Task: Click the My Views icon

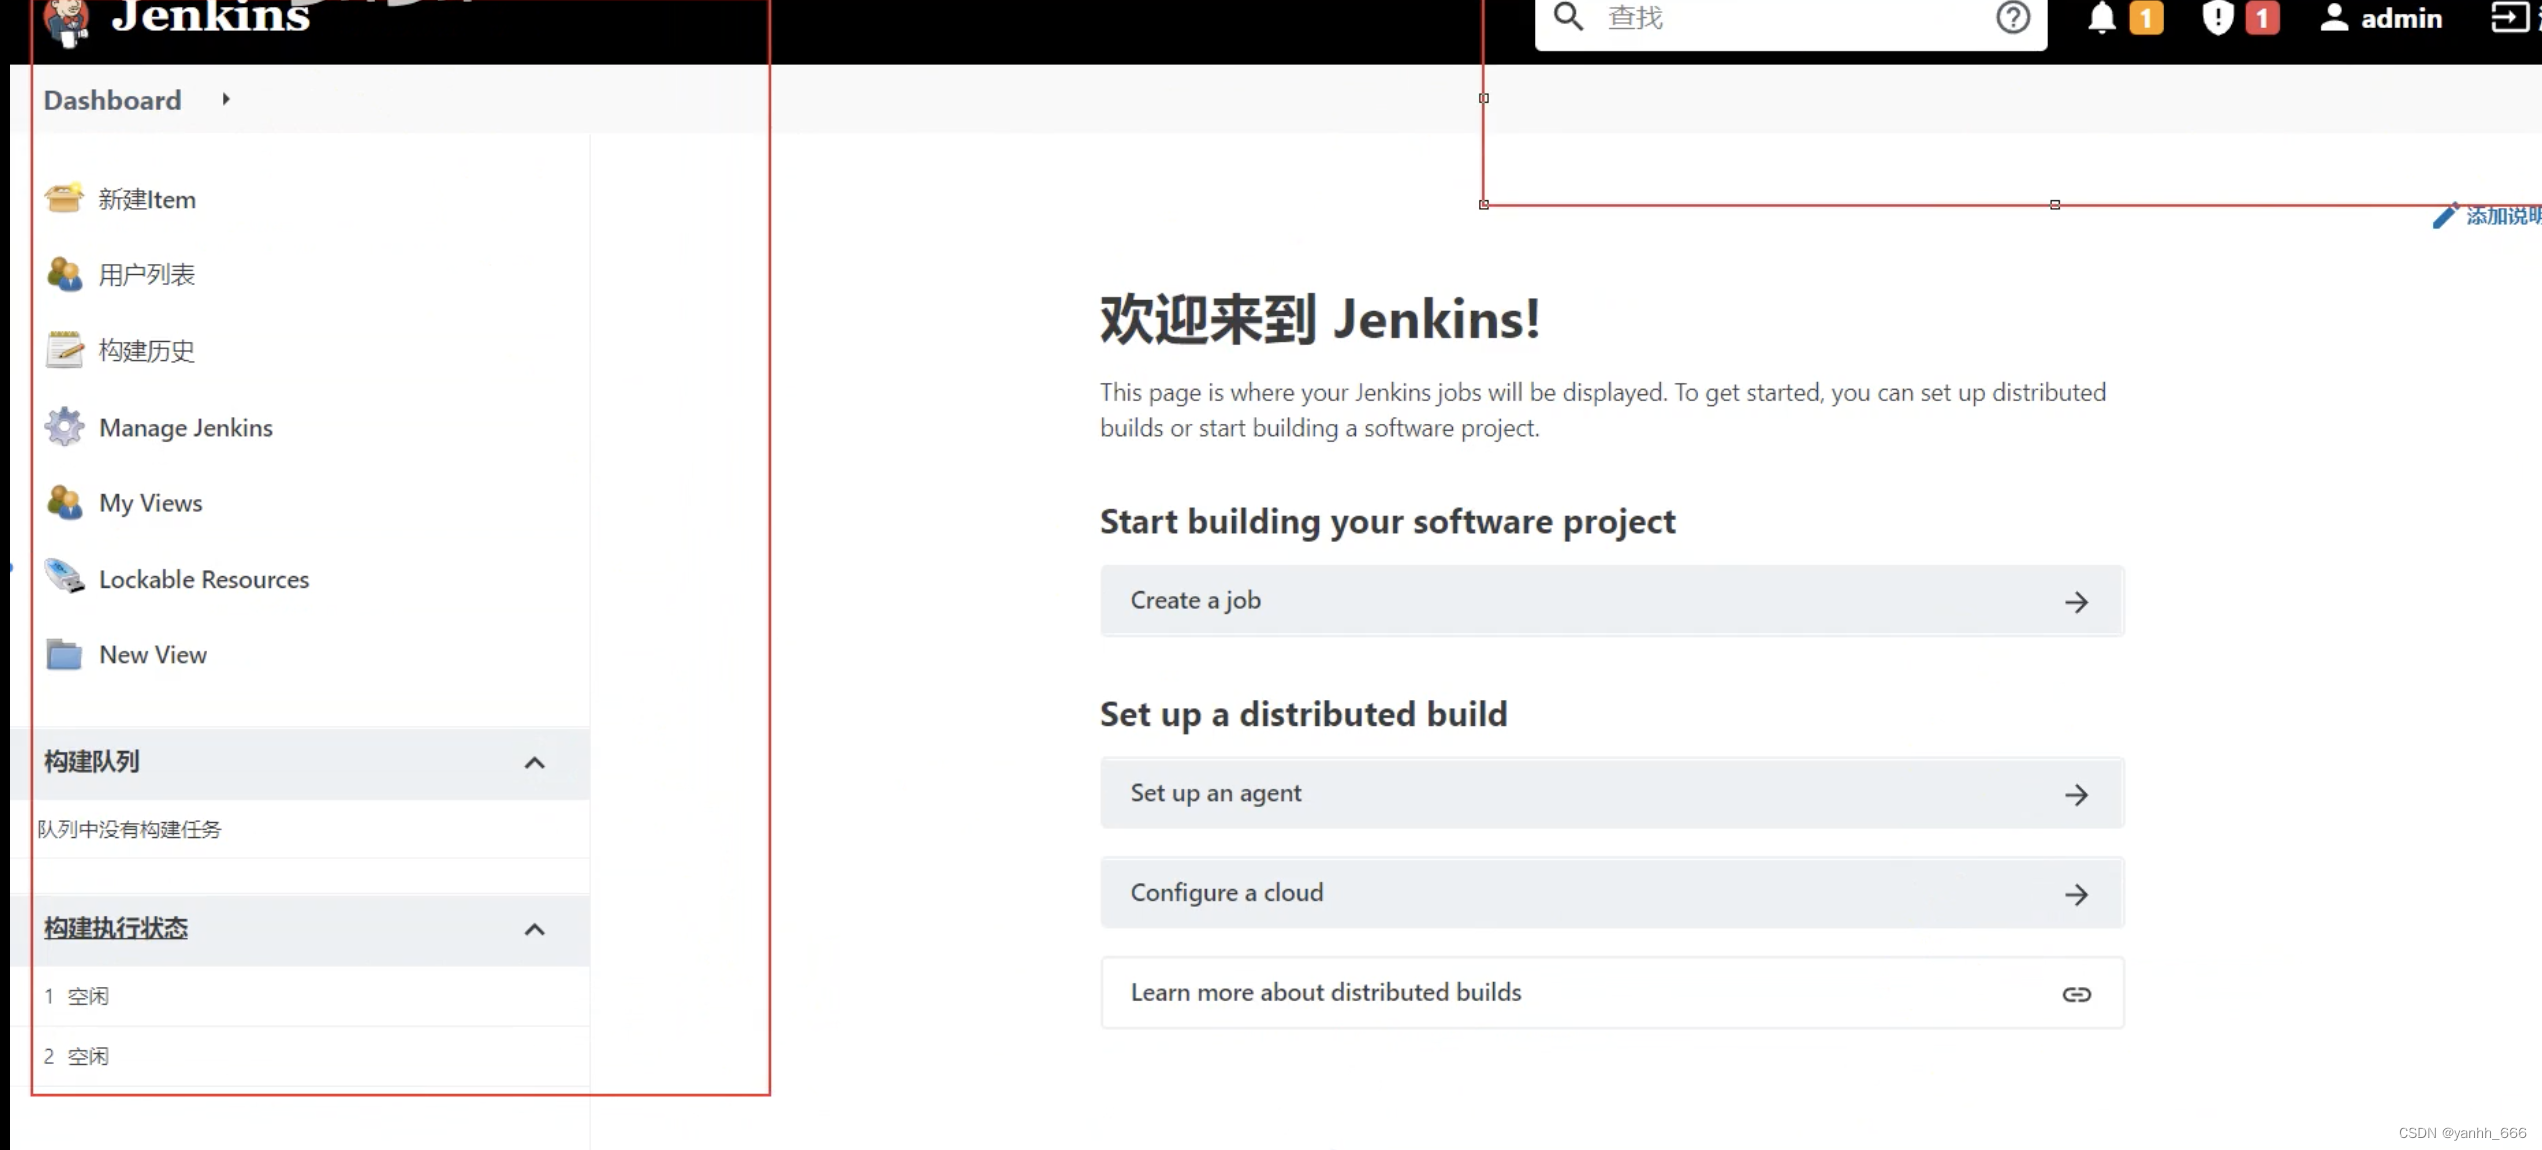Action: pos(64,502)
